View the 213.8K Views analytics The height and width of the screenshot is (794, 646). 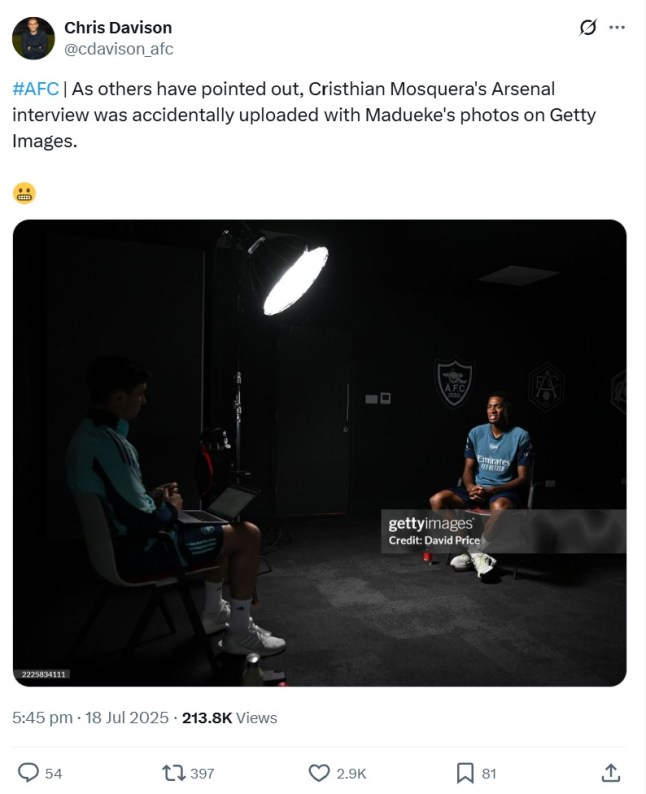[231, 717]
